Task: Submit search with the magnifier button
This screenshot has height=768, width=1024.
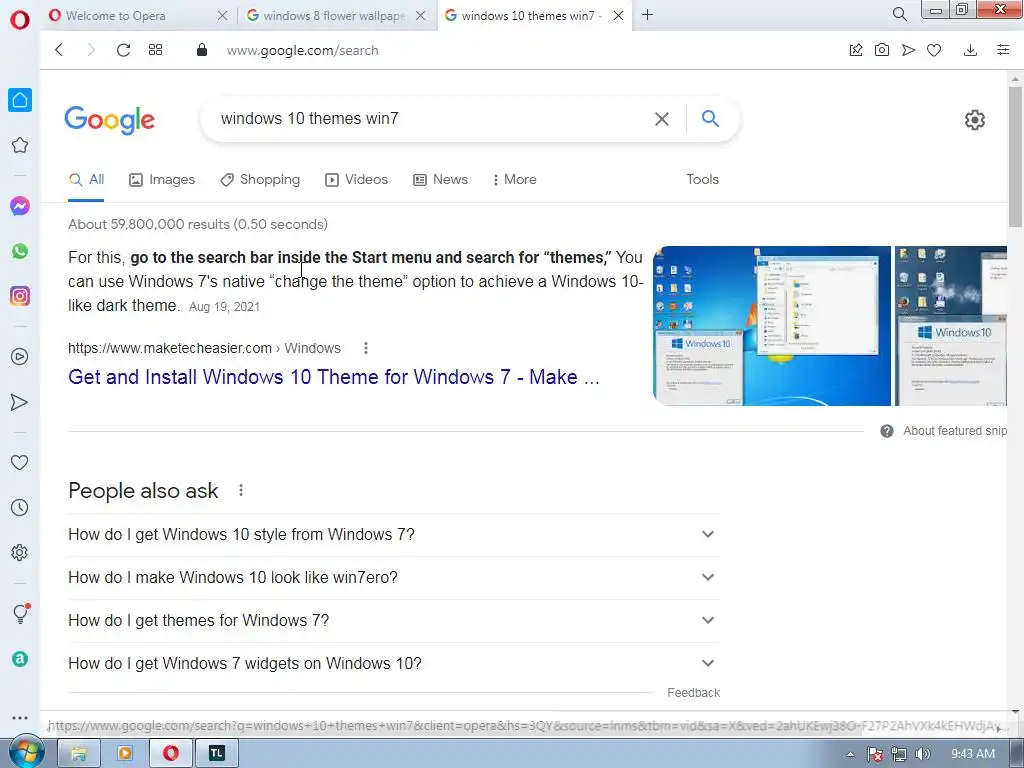Action: coord(710,118)
